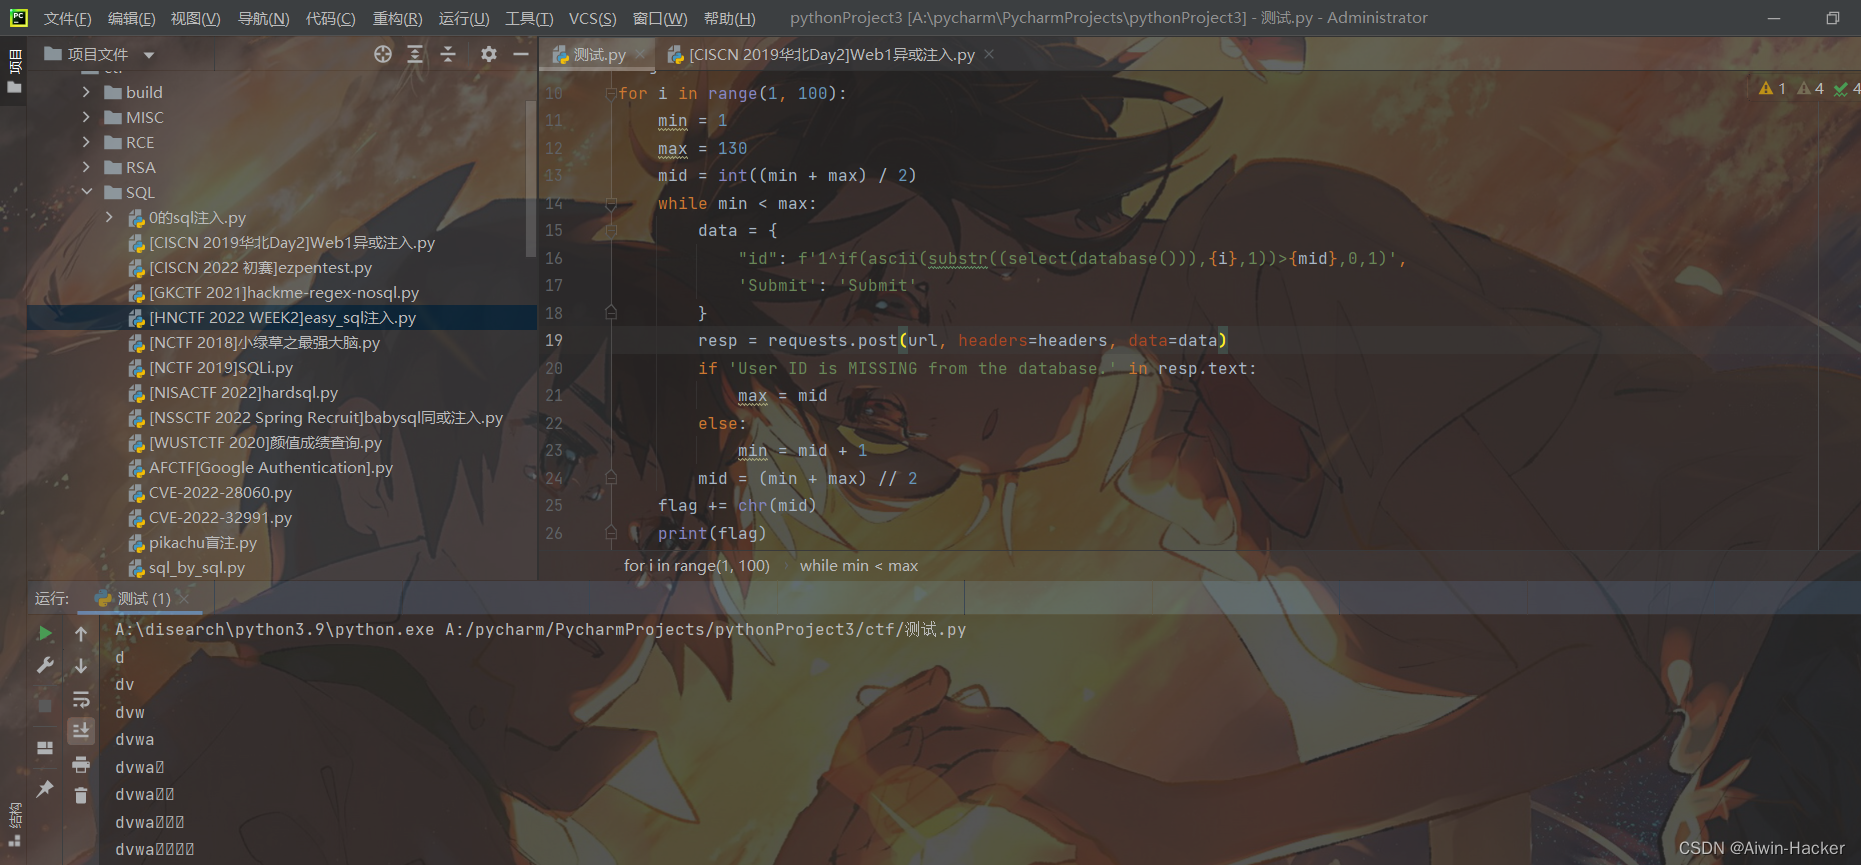Open run configuration wrench icon
Screen dimensions: 1861x865
tap(45, 665)
